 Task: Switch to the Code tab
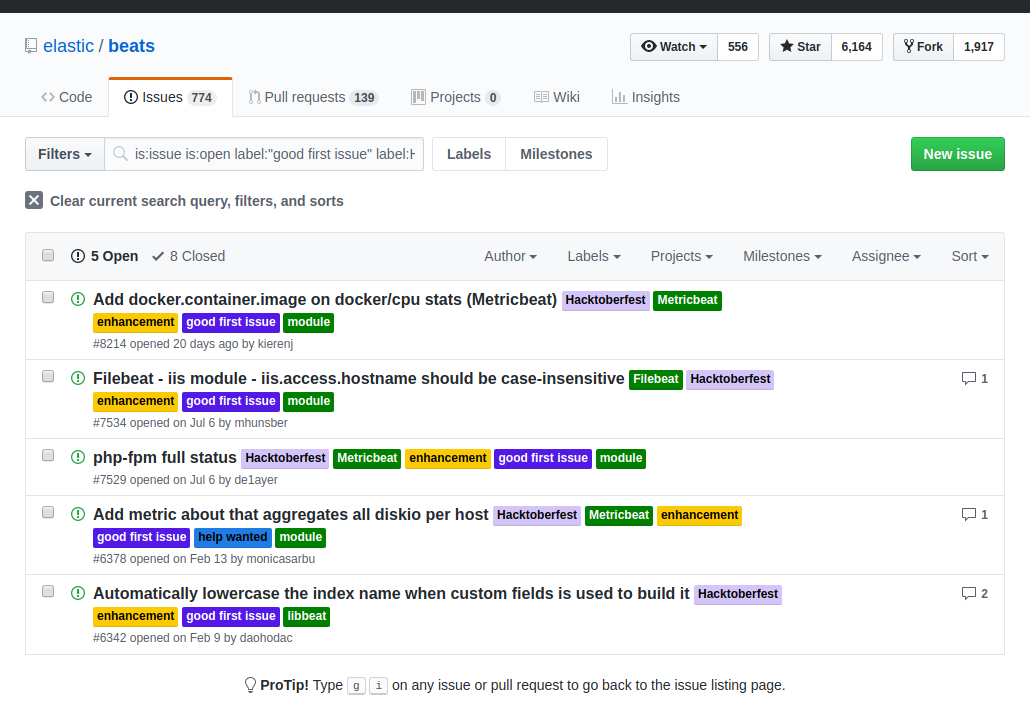tap(66, 97)
